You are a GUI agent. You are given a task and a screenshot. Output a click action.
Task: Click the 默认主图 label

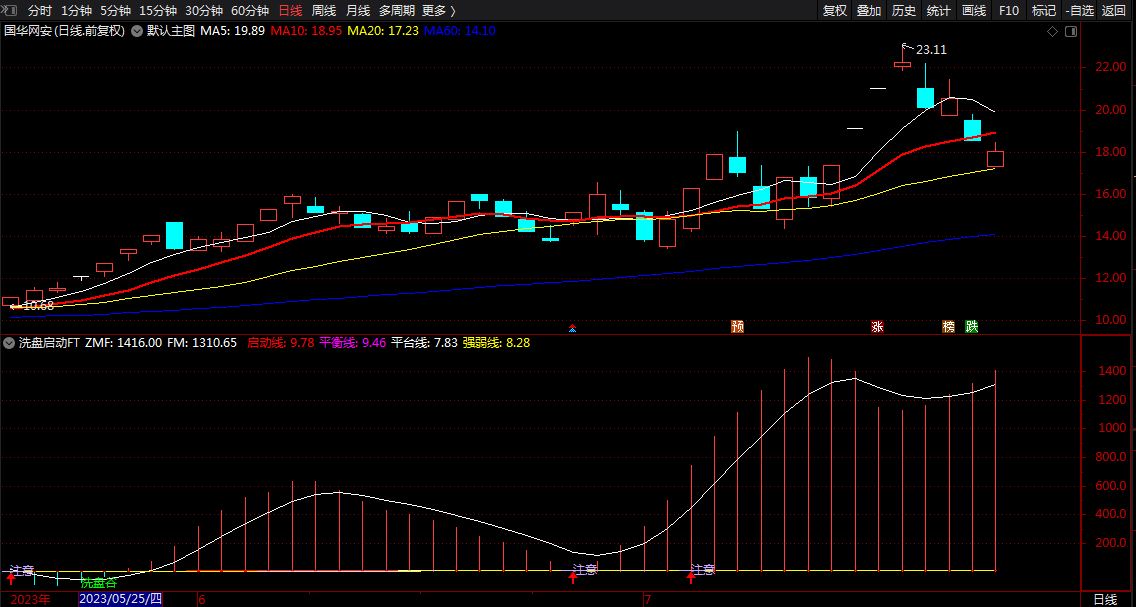(x=171, y=31)
